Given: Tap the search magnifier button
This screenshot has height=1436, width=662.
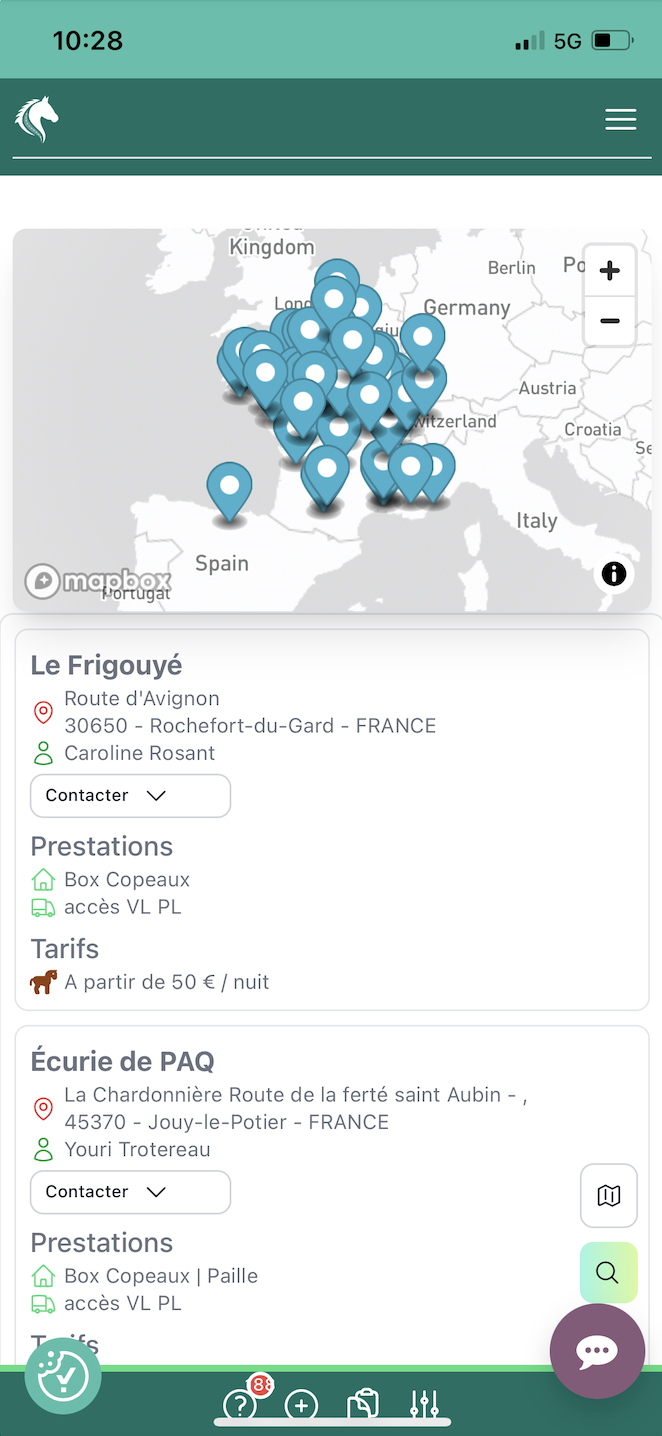Looking at the screenshot, I should coord(608,1272).
